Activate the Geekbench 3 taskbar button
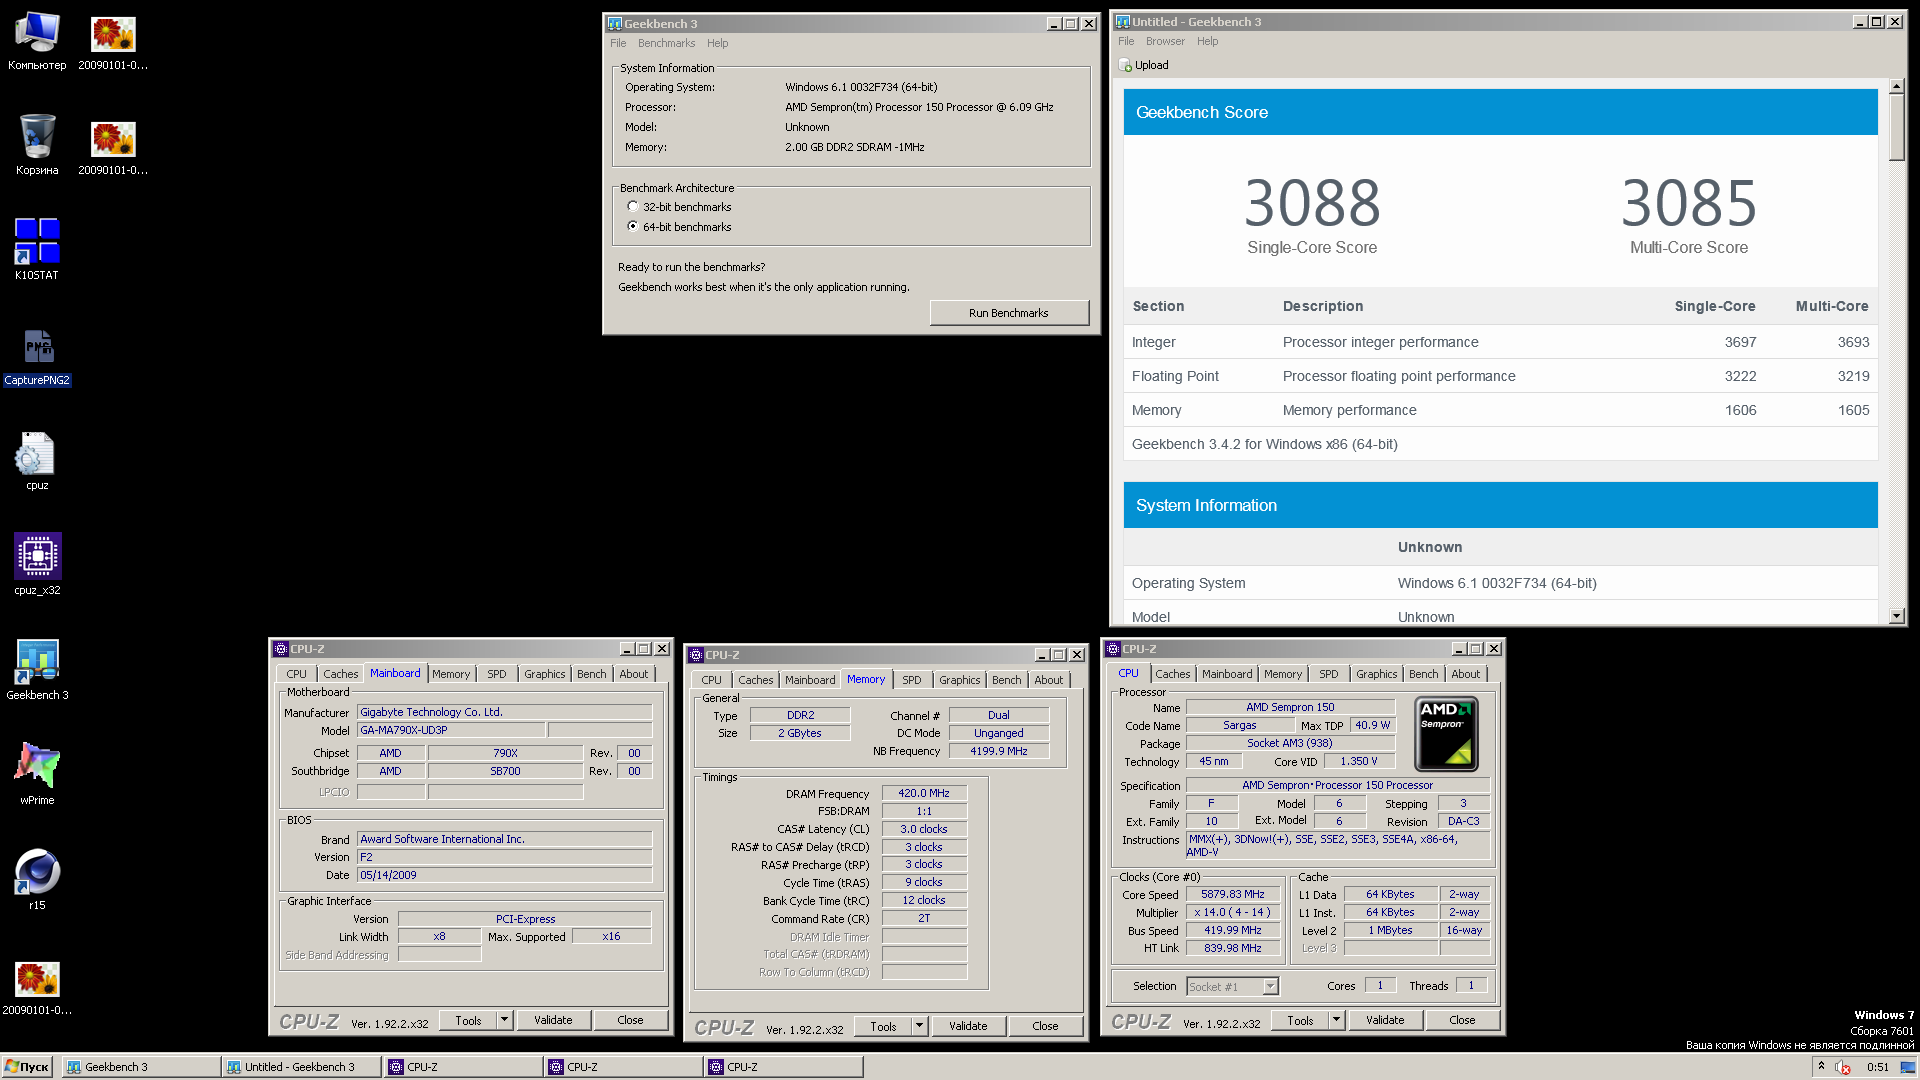Image resolution: width=1920 pixels, height=1080 pixels. pyautogui.click(x=141, y=1067)
